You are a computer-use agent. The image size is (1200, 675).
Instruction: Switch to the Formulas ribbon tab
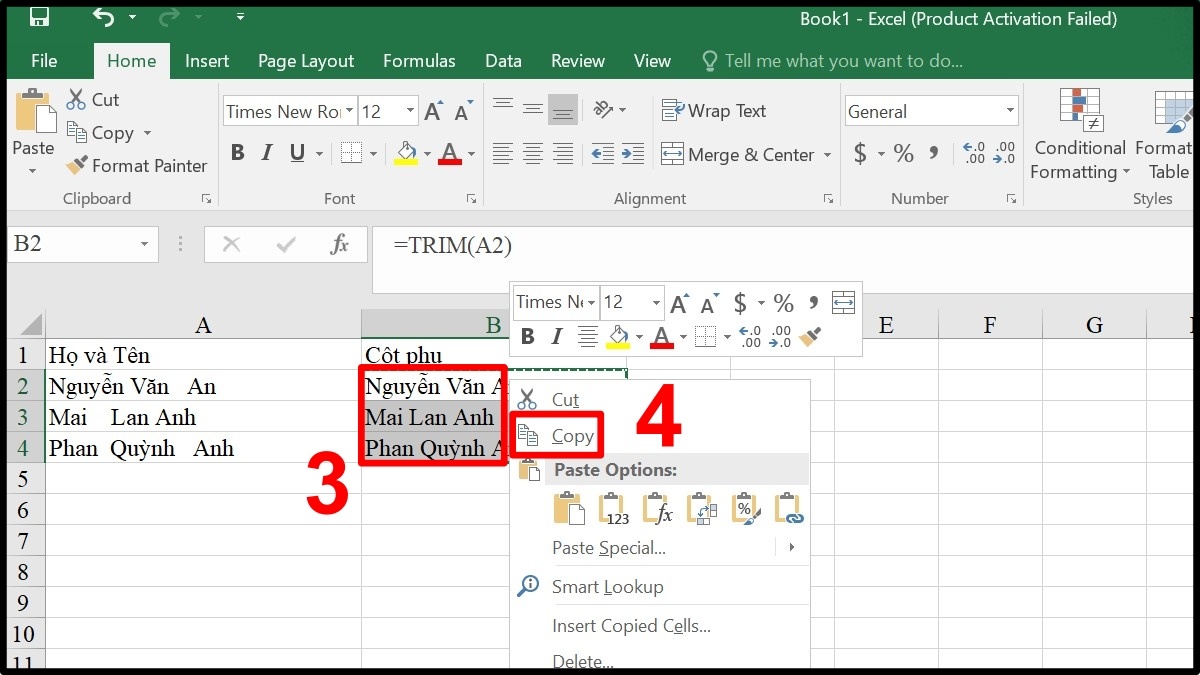[419, 61]
